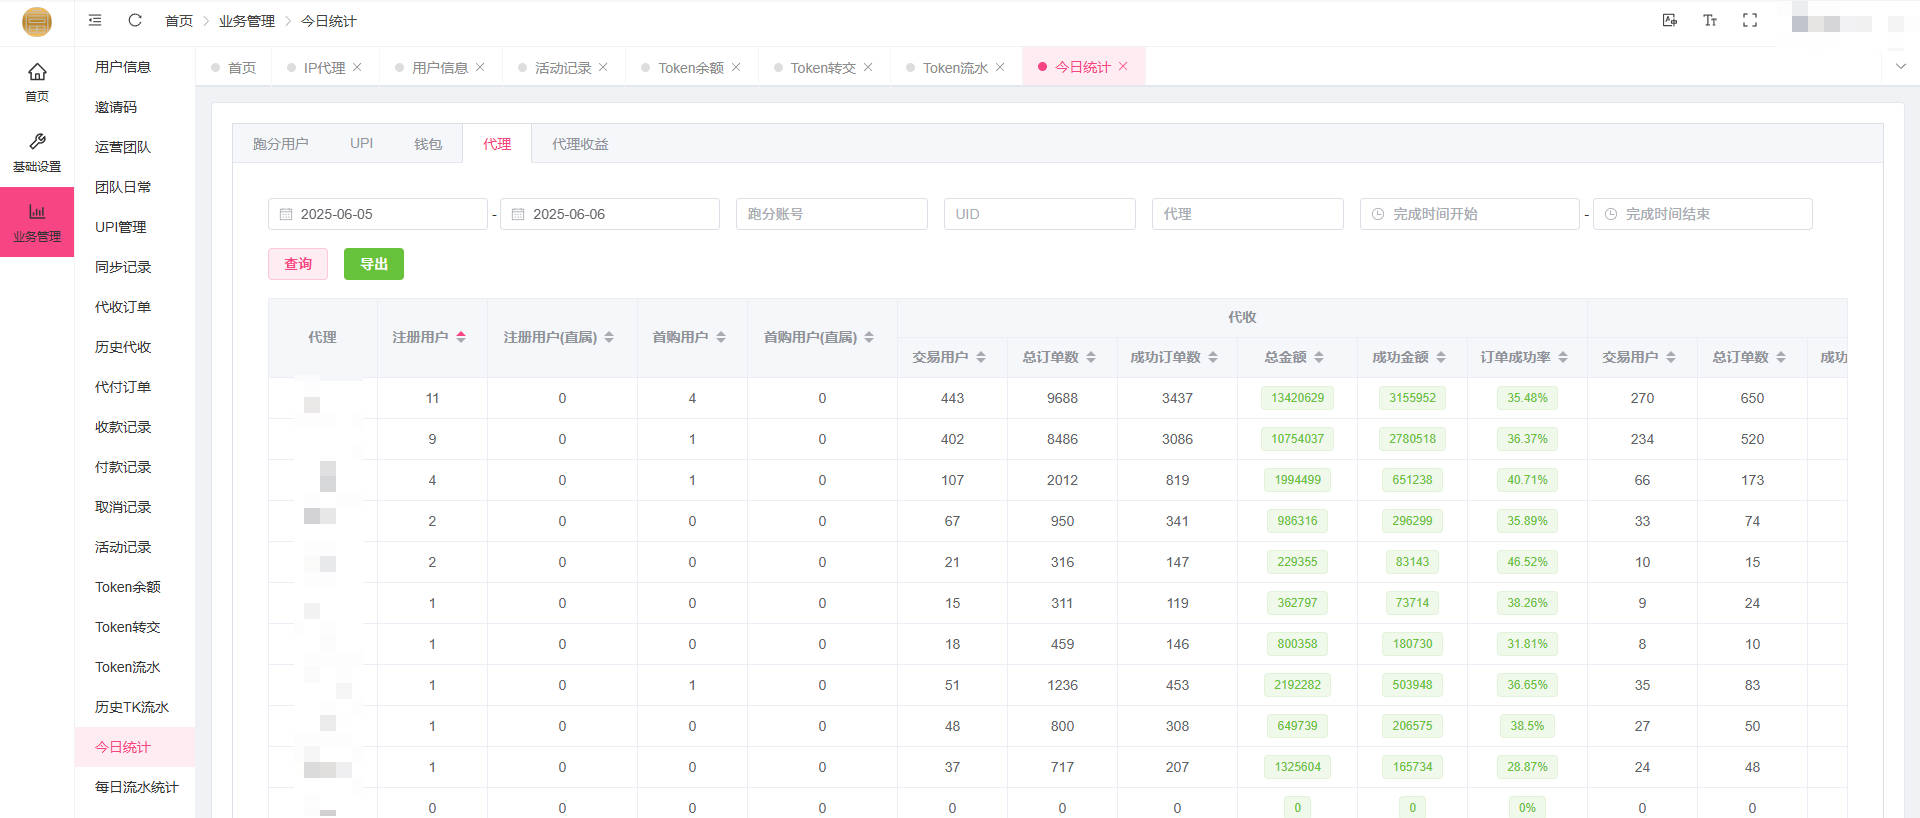The image size is (1920, 818).
Task: Click the green 导出 export button
Action: (374, 264)
